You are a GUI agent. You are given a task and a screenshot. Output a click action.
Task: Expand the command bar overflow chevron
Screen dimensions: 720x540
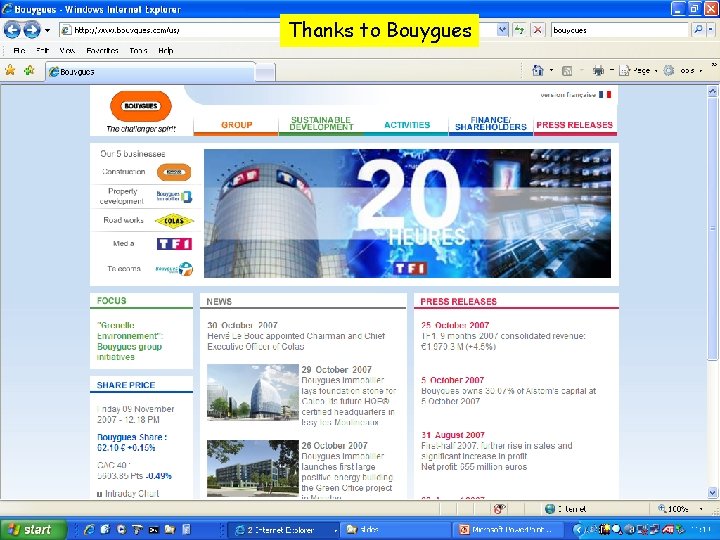coord(714,65)
